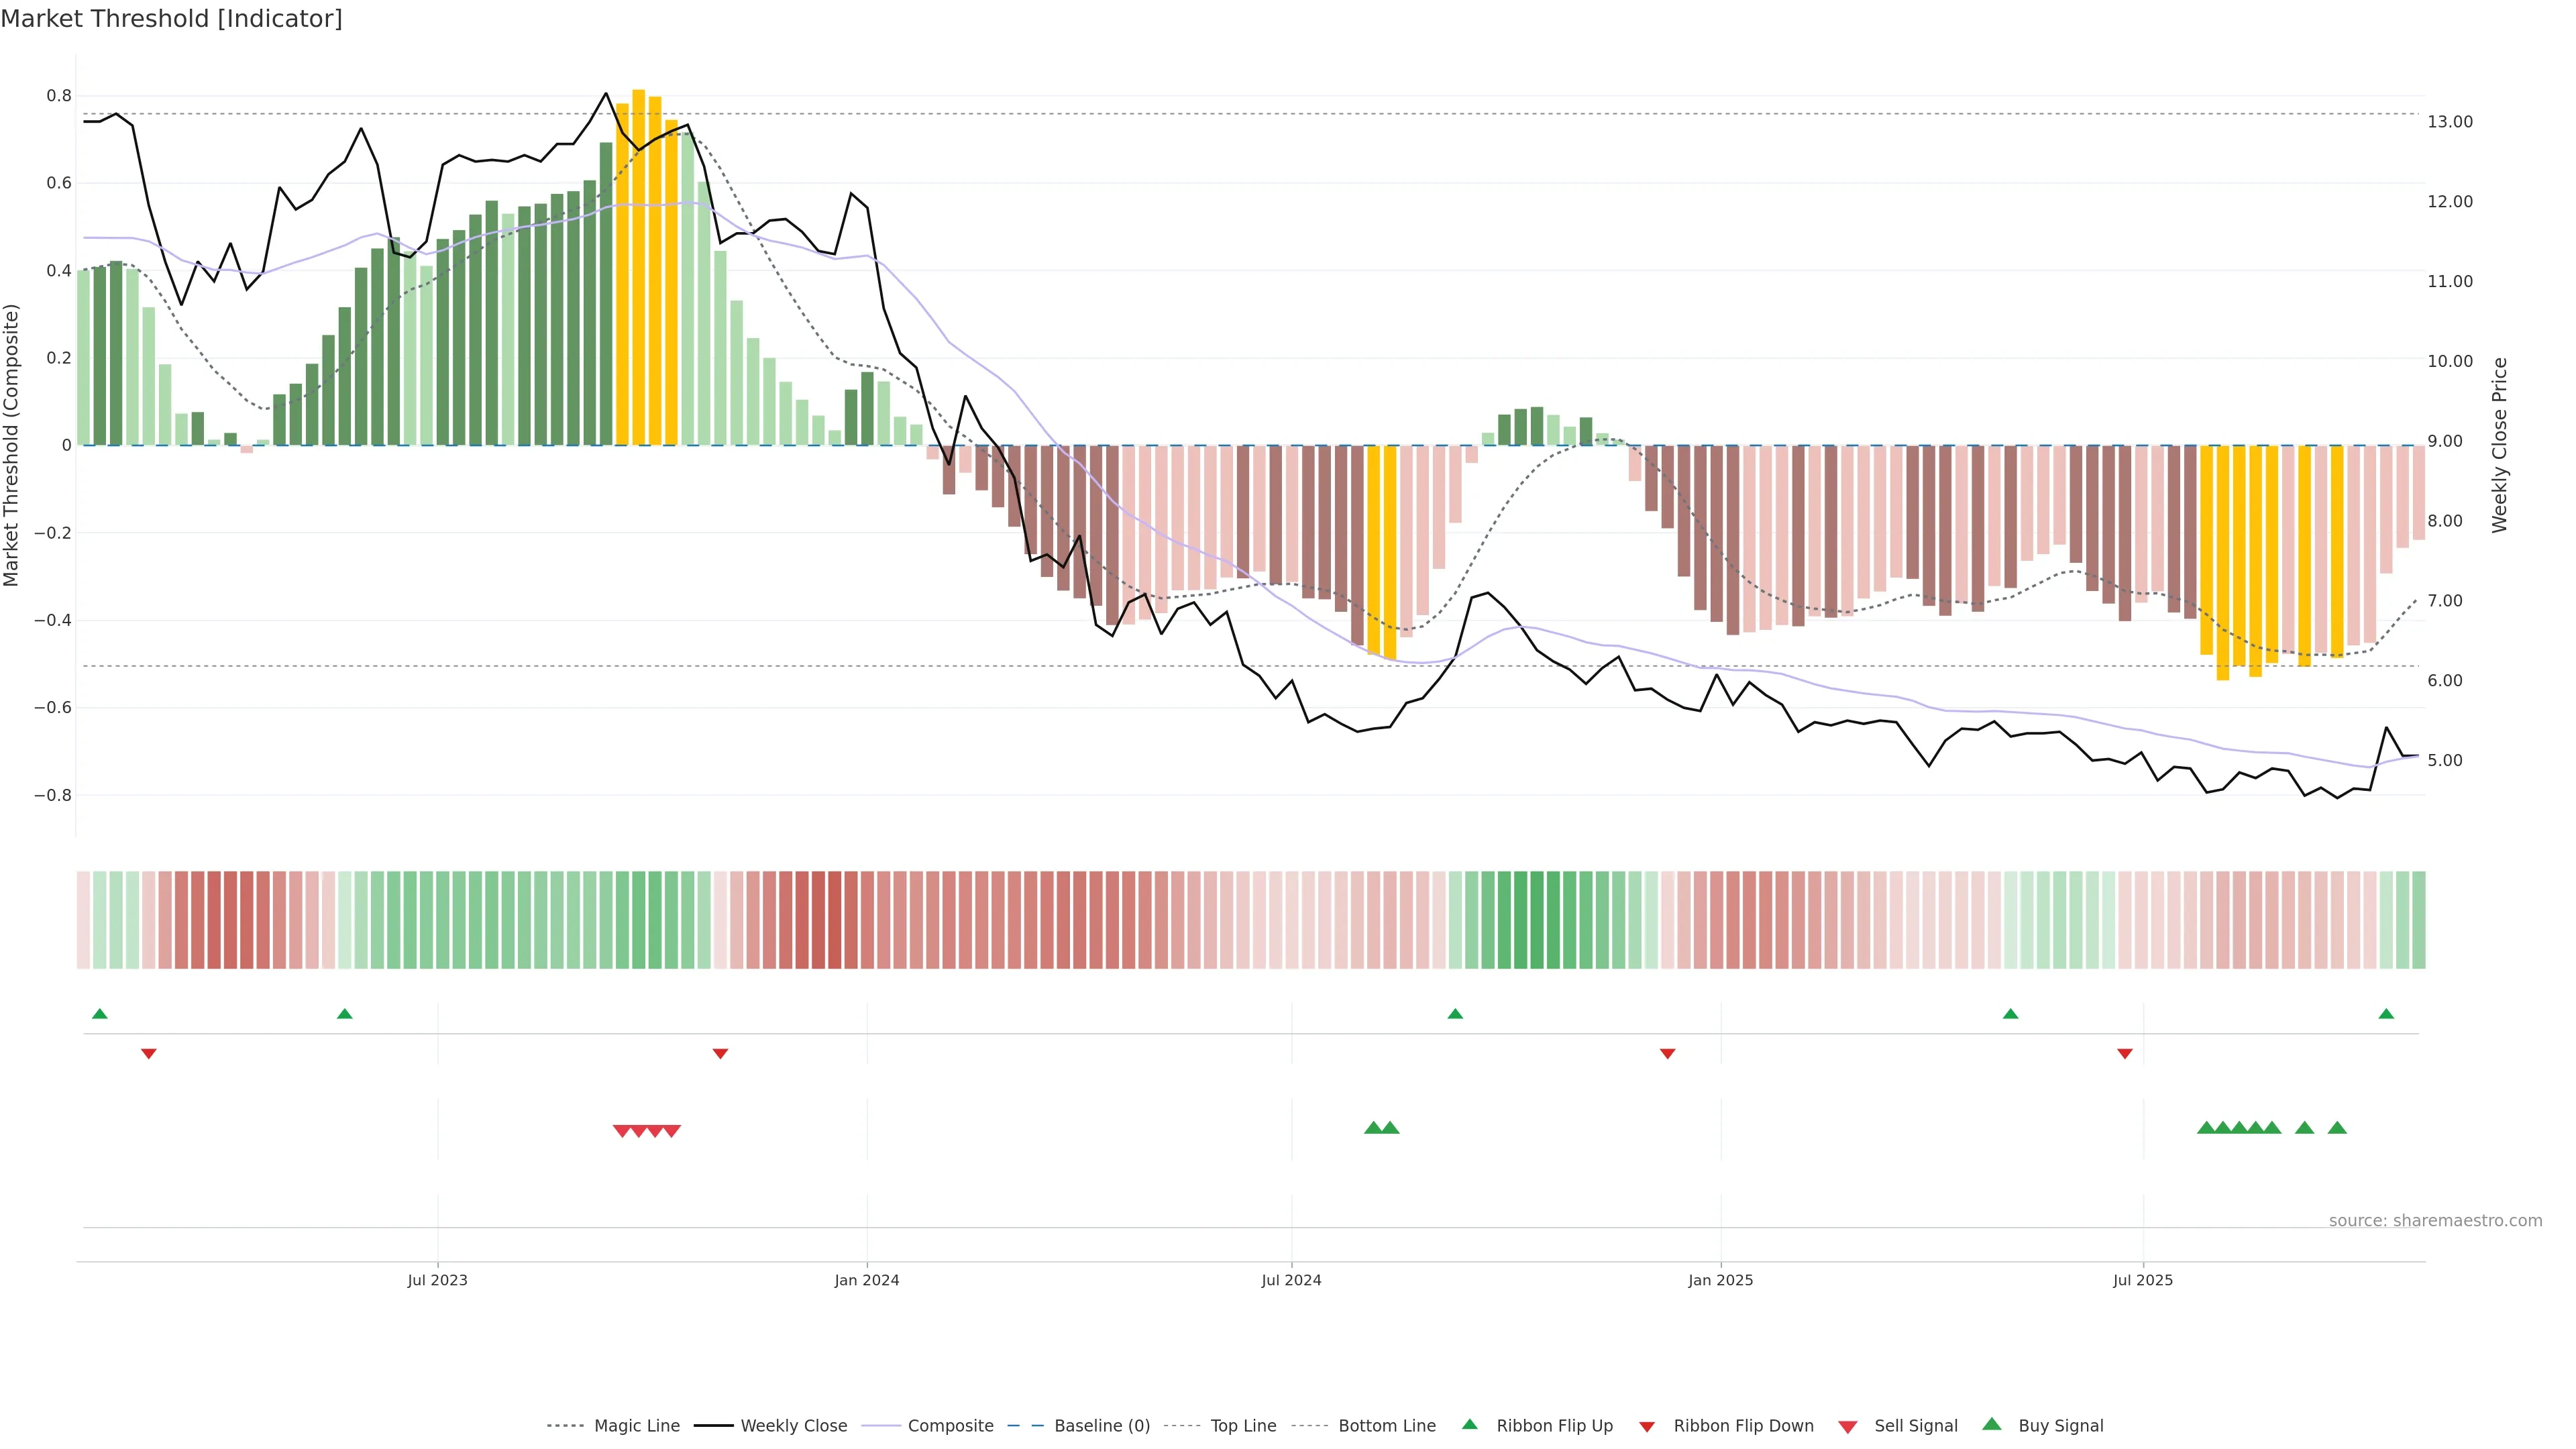
Task: Toggle the Top Line legend entry
Action: tap(1243, 1426)
